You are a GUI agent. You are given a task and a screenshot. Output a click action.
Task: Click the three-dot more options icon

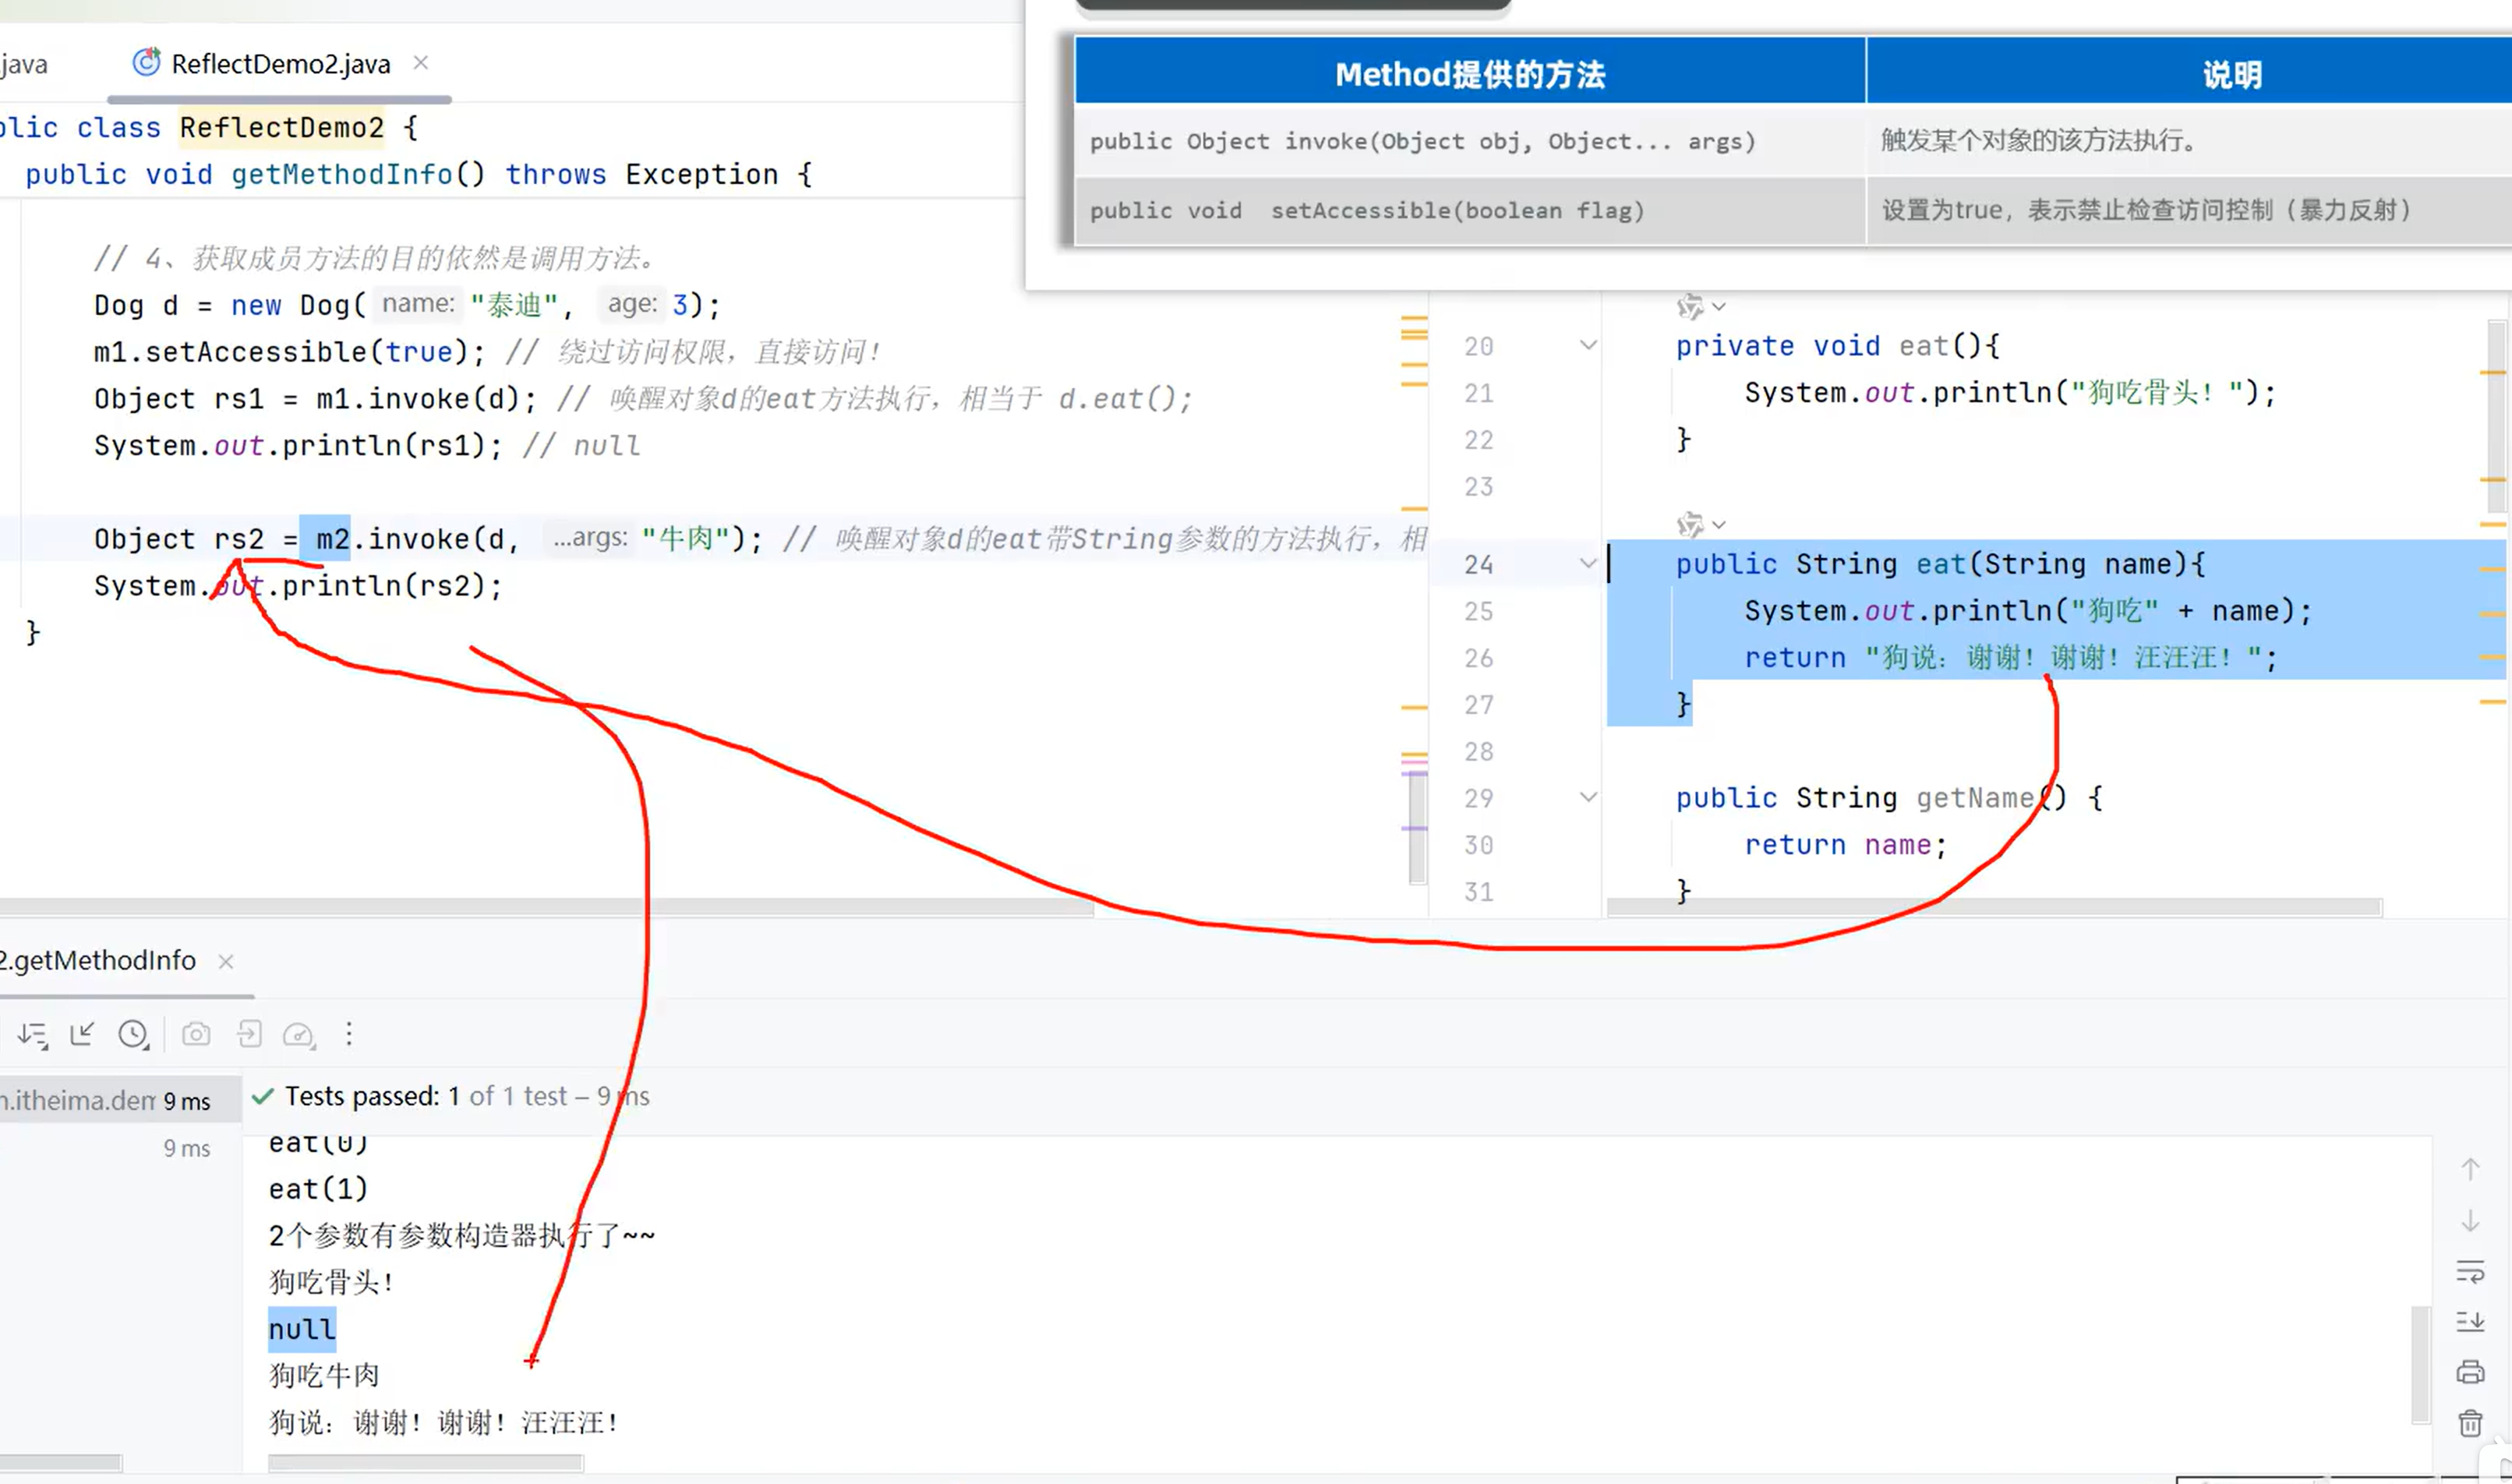(349, 1034)
